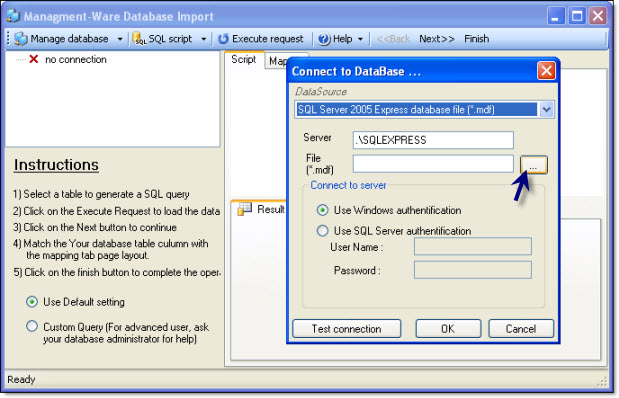Click Next>> in the toolbar

(437, 39)
